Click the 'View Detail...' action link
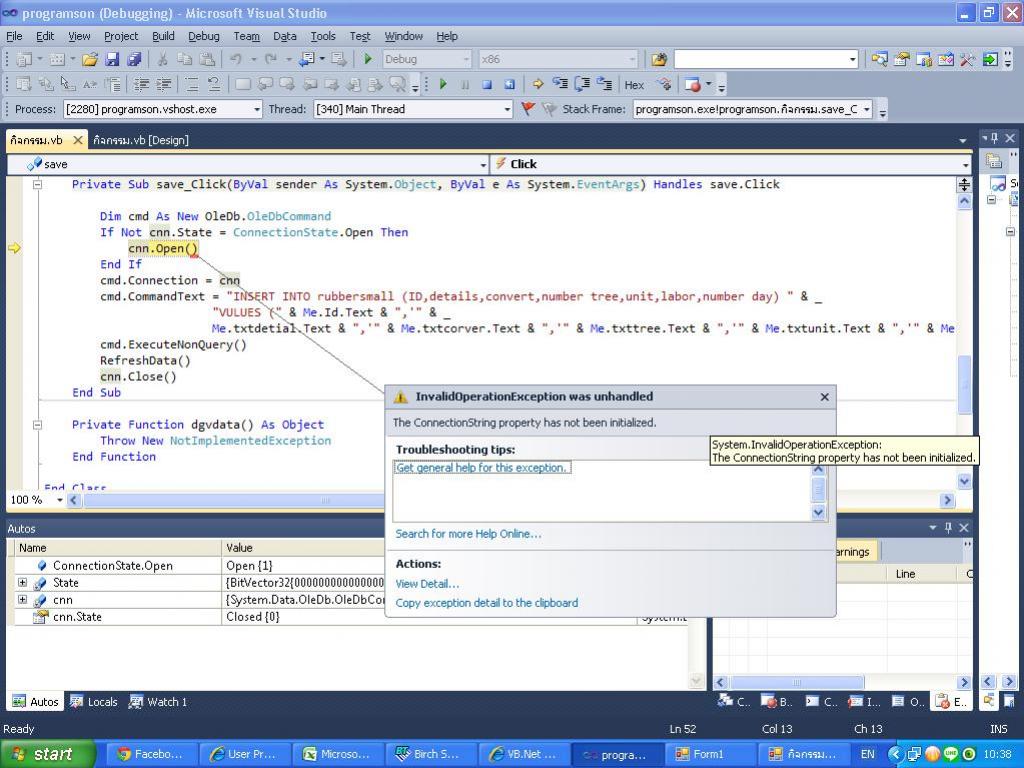Image resolution: width=1024 pixels, height=768 pixels. tap(427, 584)
